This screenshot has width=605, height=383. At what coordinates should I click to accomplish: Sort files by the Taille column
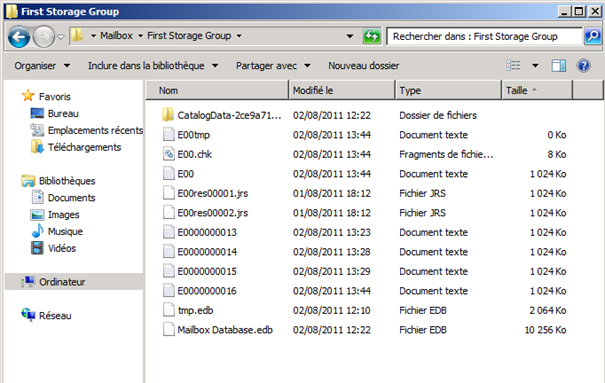tap(537, 90)
